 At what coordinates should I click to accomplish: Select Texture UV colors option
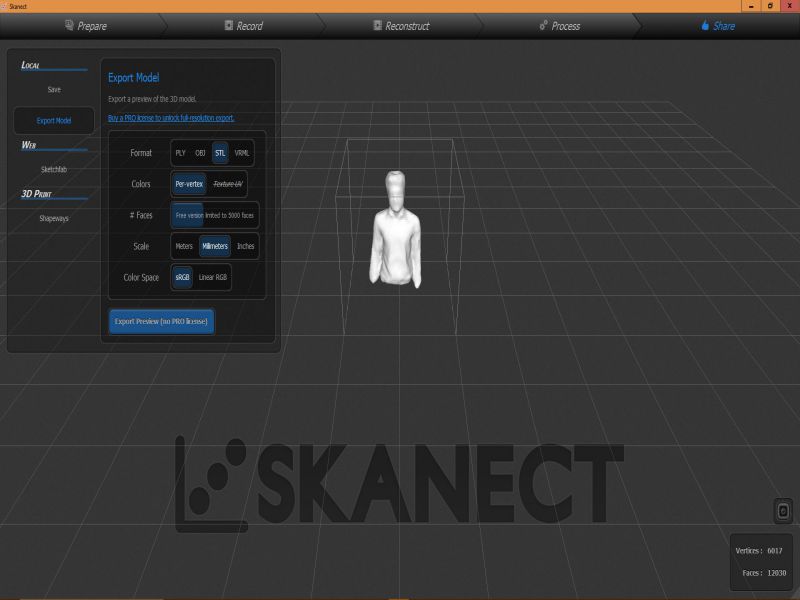pos(228,184)
